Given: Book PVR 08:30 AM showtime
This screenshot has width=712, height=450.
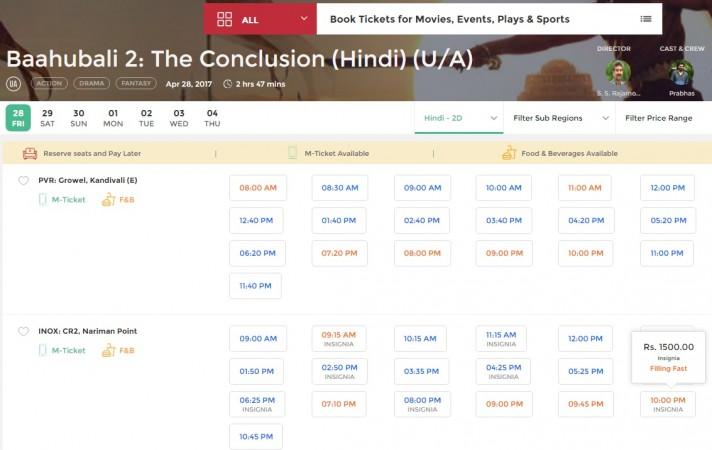Looking at the screenshot, I should [340, 188].
